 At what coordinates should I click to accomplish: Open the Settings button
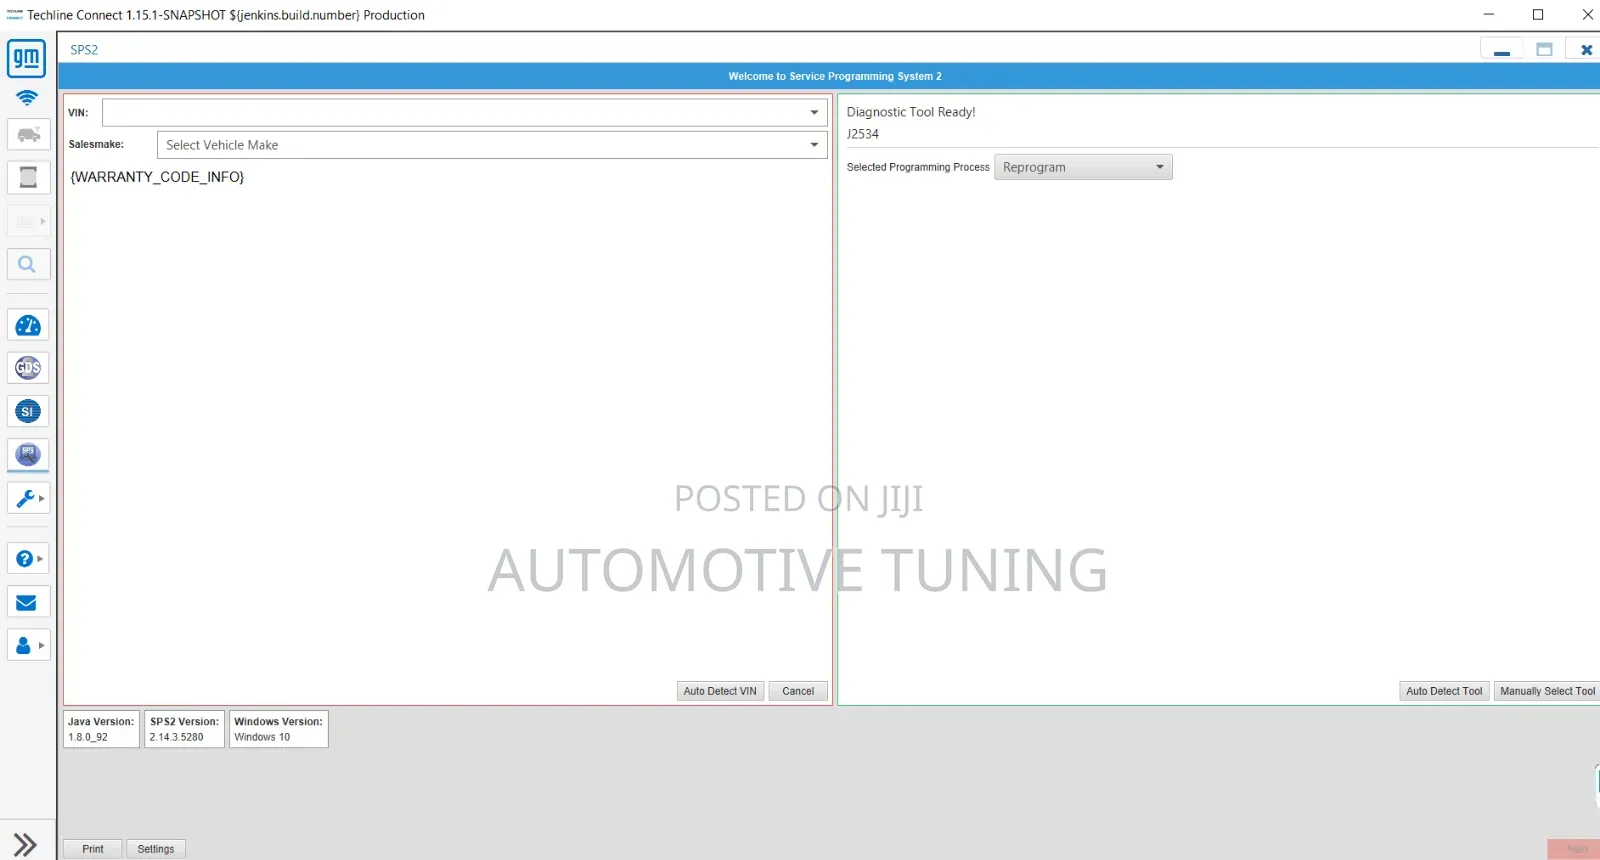point(156,849)
